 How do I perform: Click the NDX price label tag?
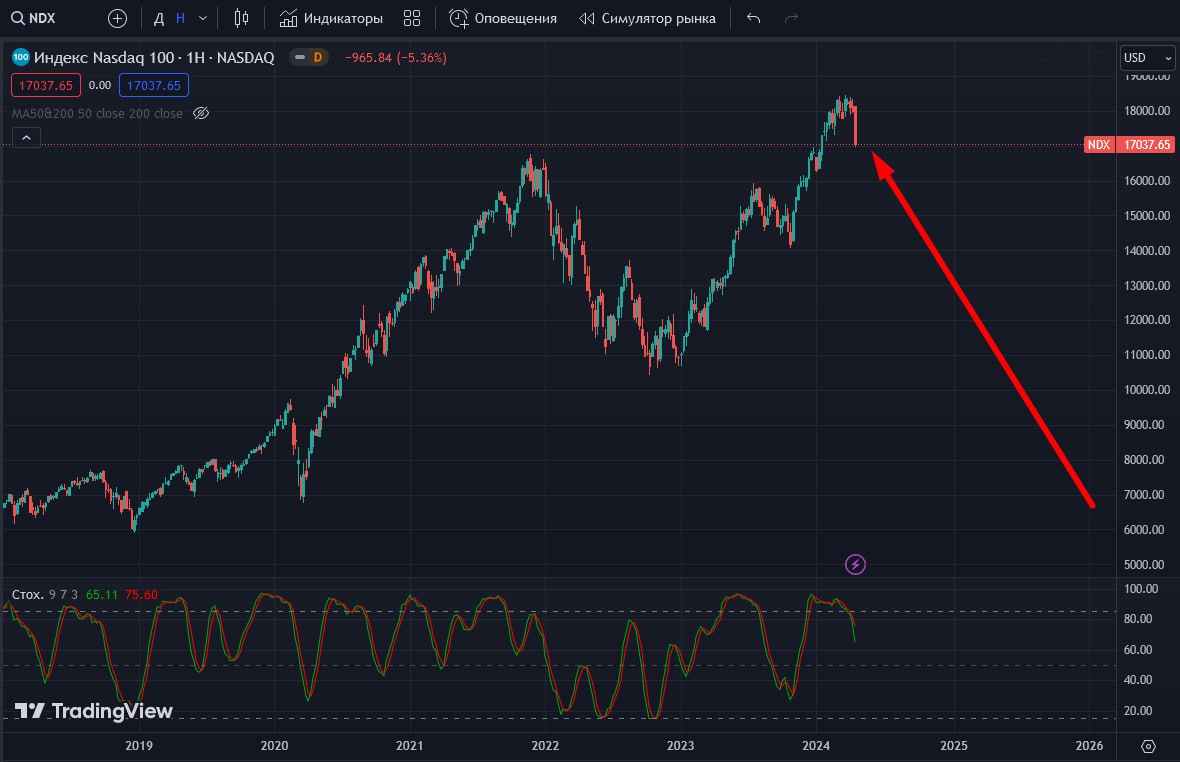tap(1098, 144)
